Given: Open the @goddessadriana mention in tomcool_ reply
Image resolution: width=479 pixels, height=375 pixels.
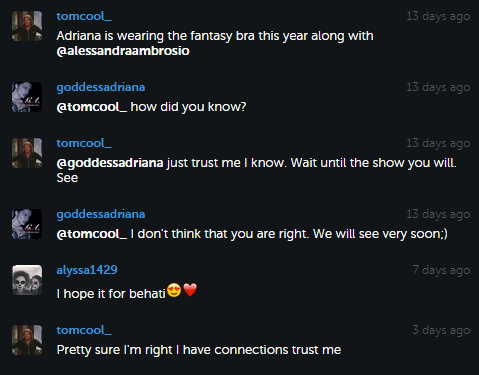Looking at the screenshot, I should coord(110,163).
